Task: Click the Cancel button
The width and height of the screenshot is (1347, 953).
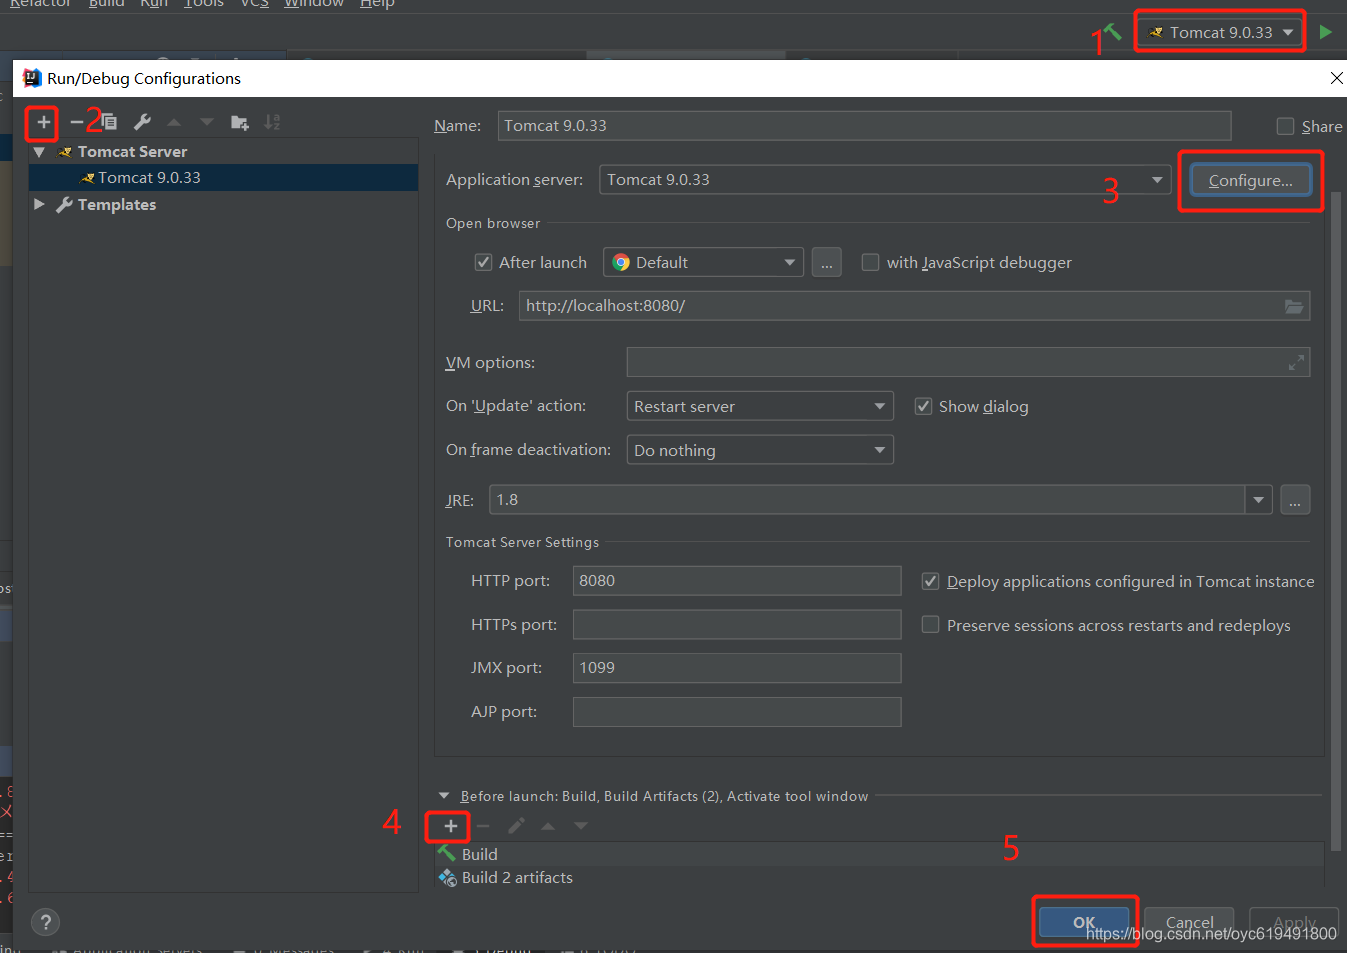Action: tap(1189, 922)
